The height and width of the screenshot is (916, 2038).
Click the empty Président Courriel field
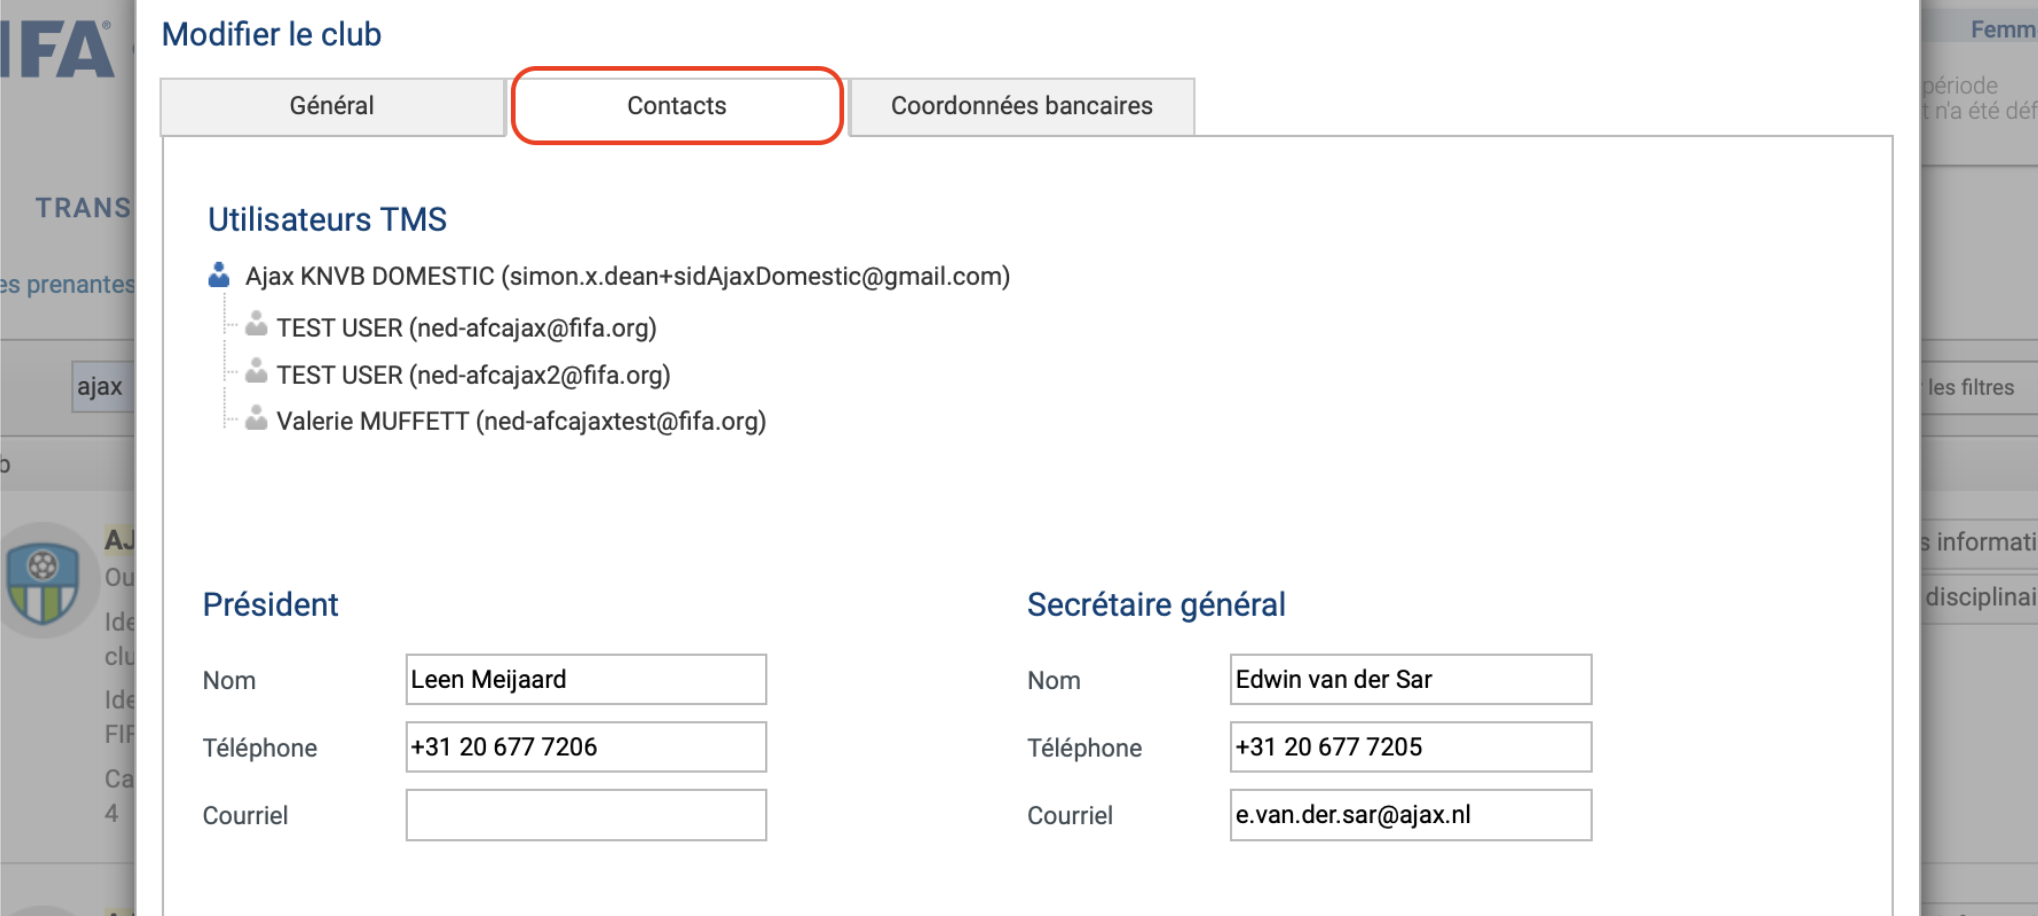(x=586, y=815)
